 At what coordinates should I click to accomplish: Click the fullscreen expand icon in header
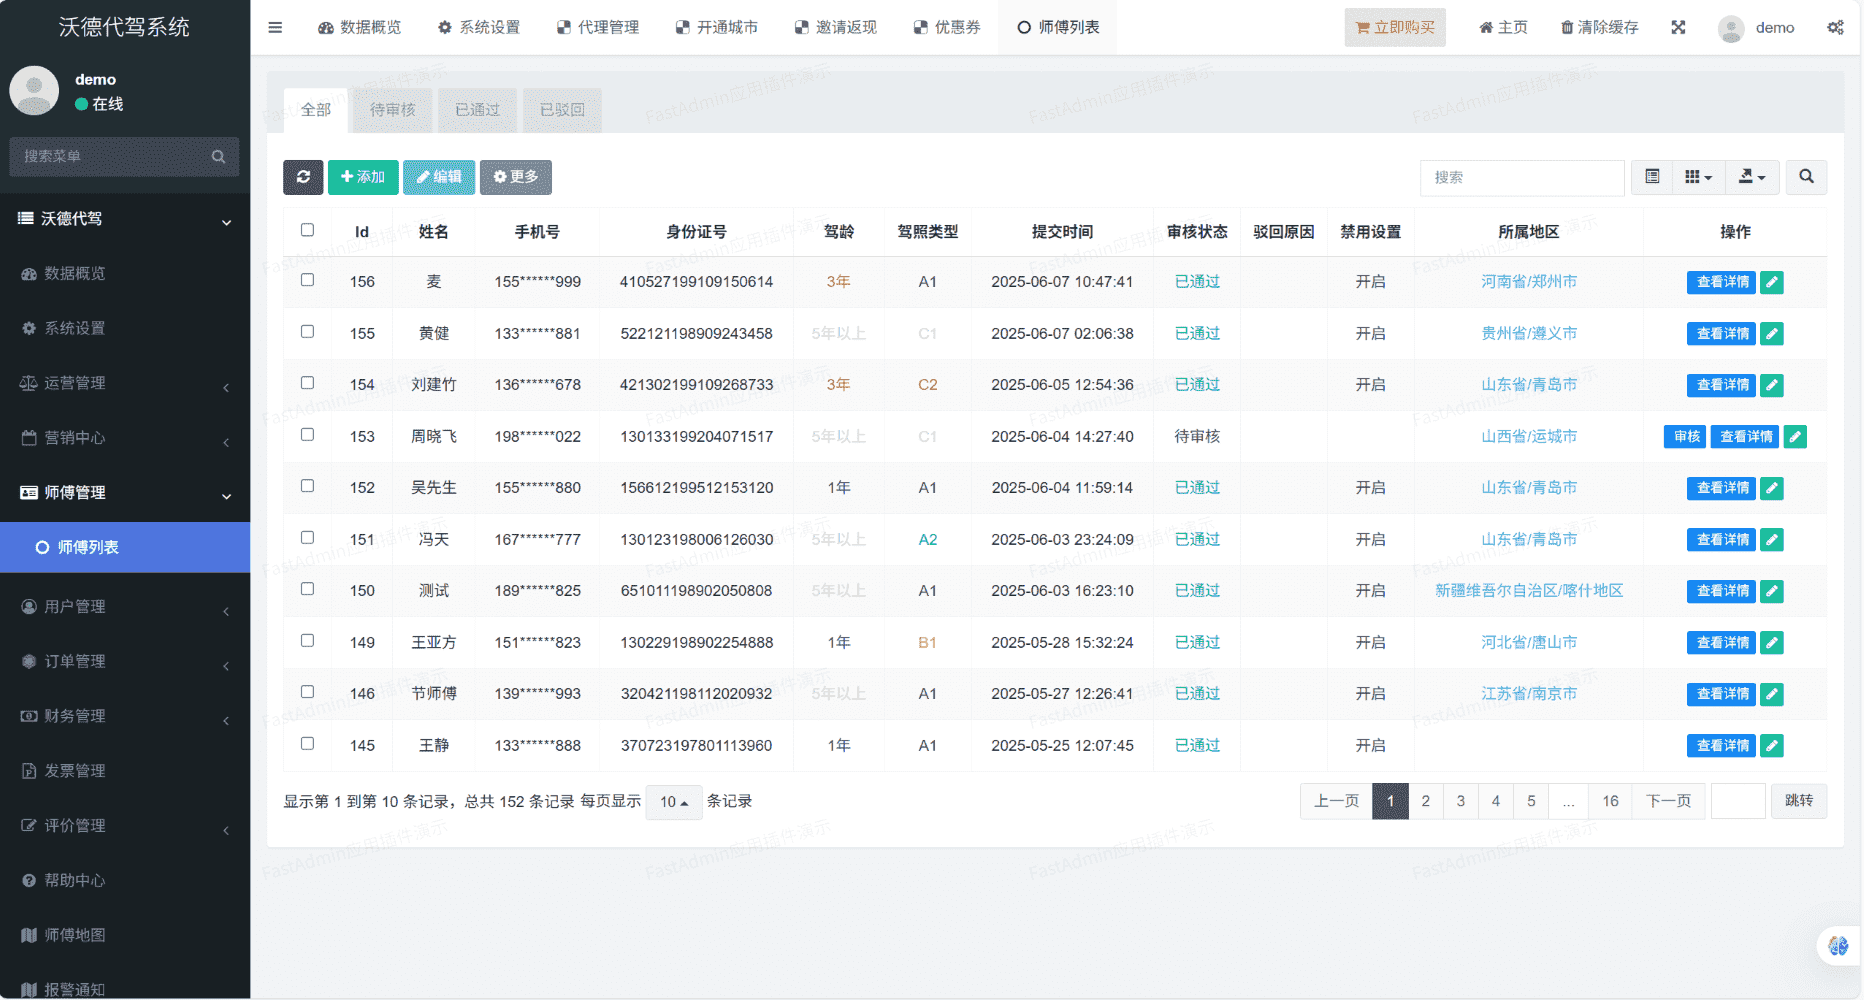coord(1678,27)
